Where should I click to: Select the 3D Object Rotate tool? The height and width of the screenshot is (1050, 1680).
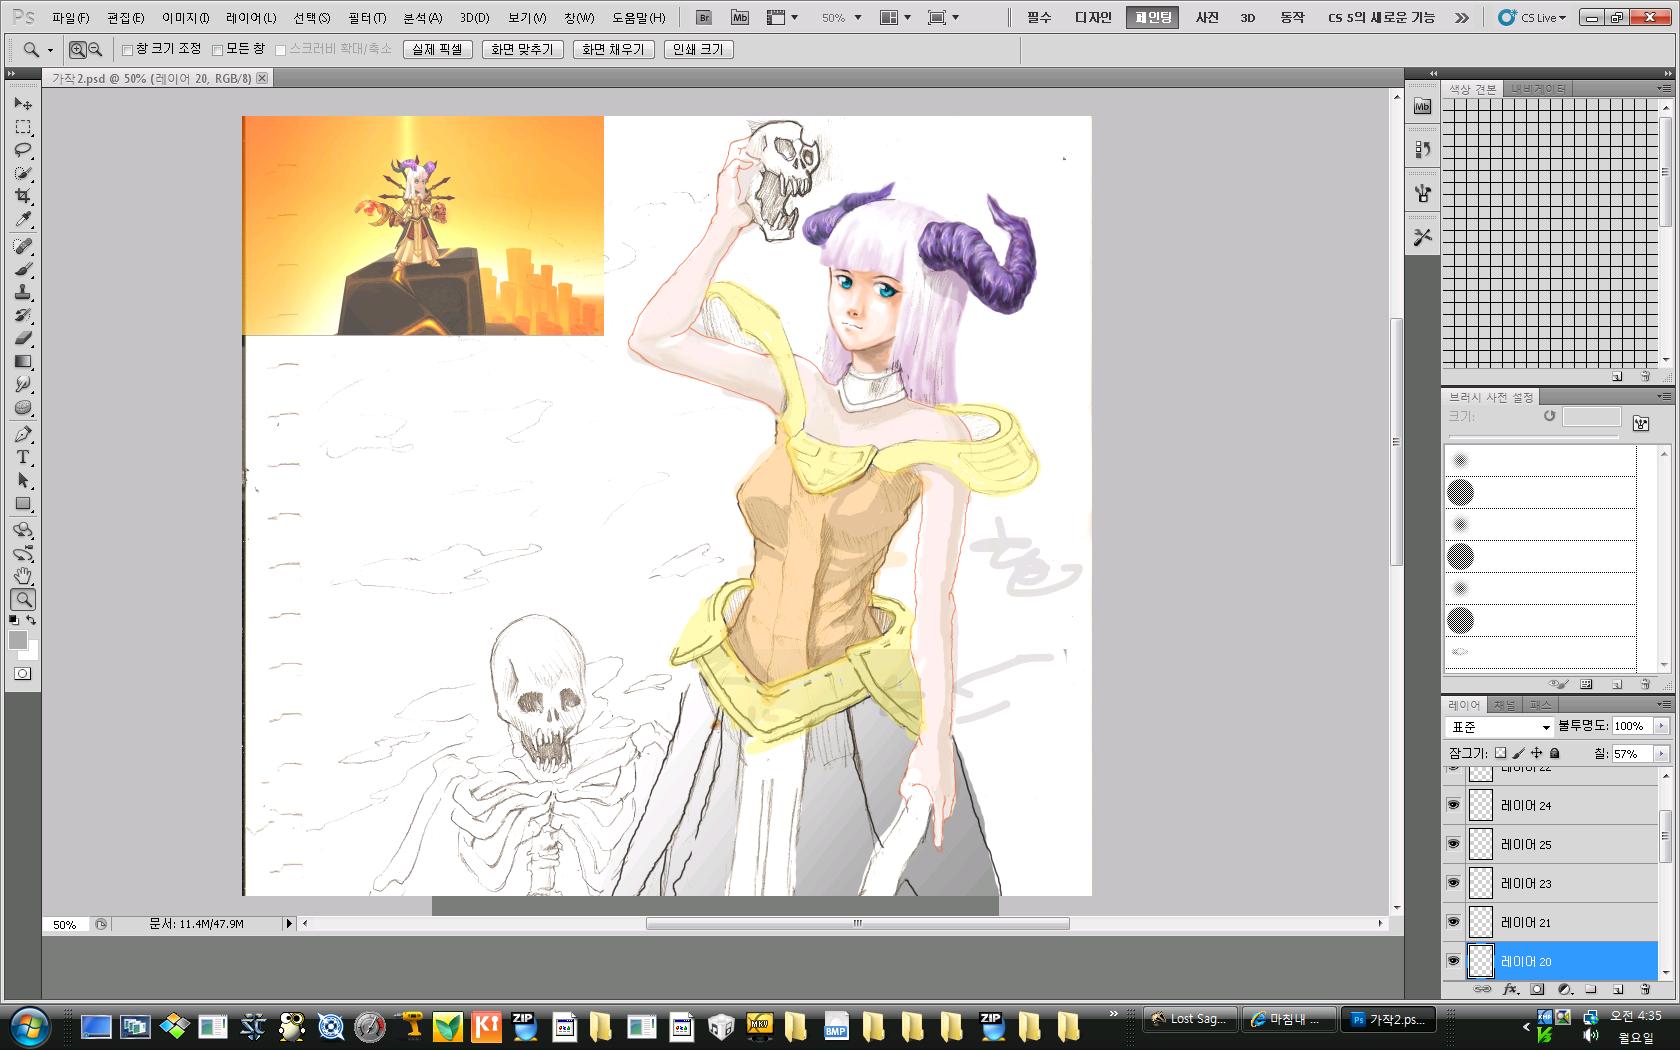[x=23, y=530]
